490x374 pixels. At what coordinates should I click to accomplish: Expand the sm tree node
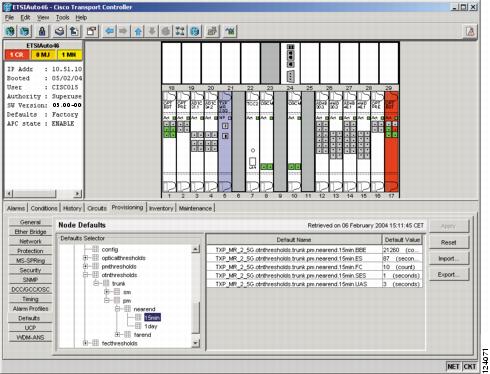[x=107, y=292]
